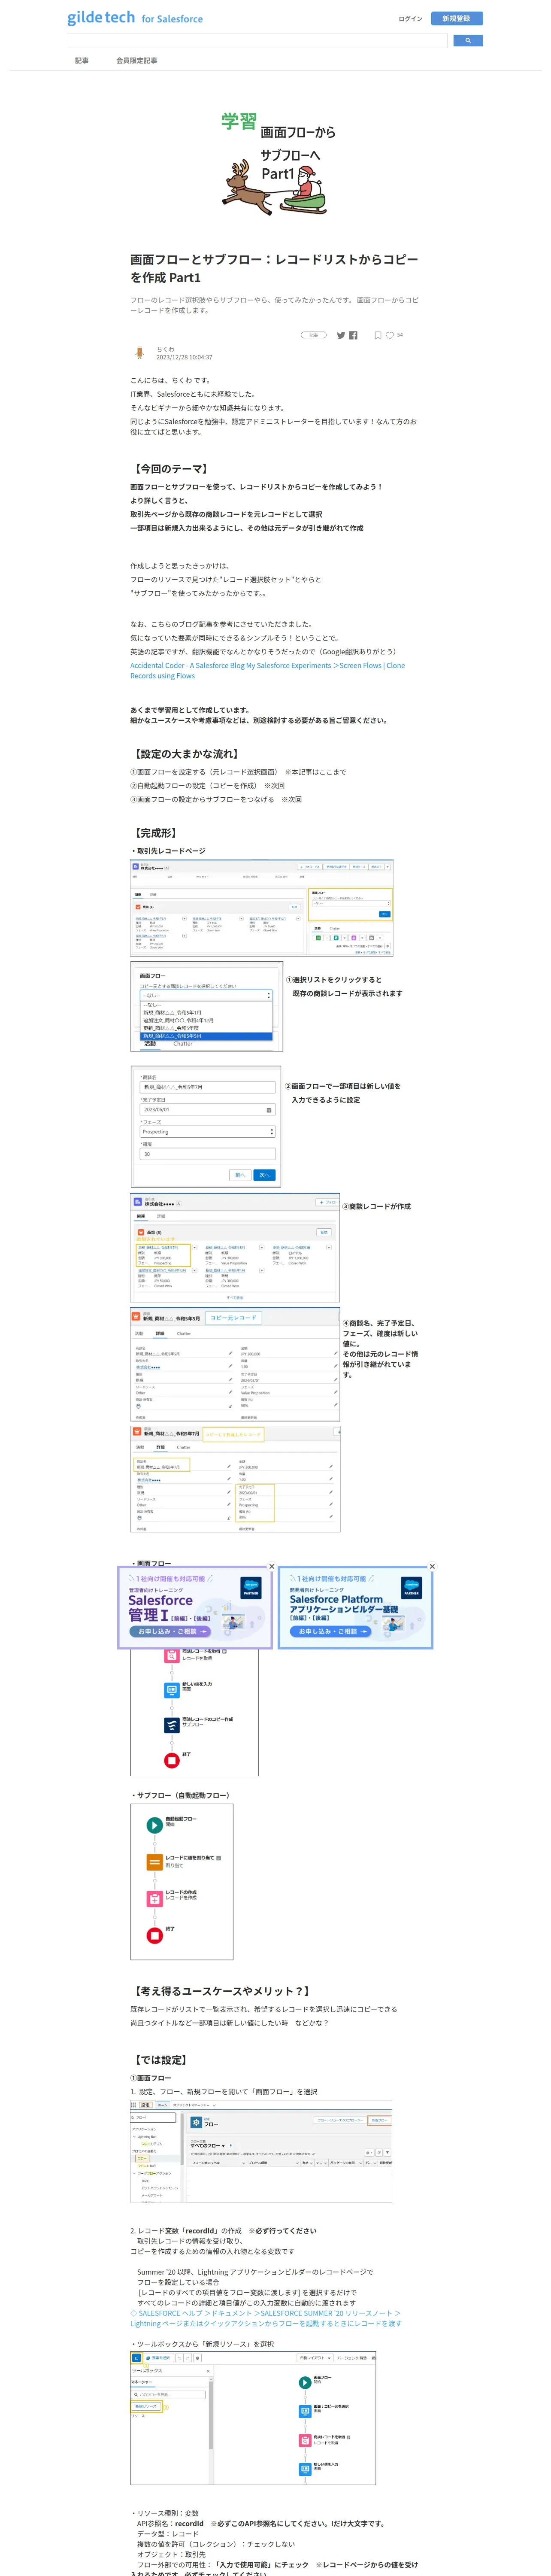Open the Santa sleigh hero image
This screenshot has height=2576, width=551.
(276, 163)
